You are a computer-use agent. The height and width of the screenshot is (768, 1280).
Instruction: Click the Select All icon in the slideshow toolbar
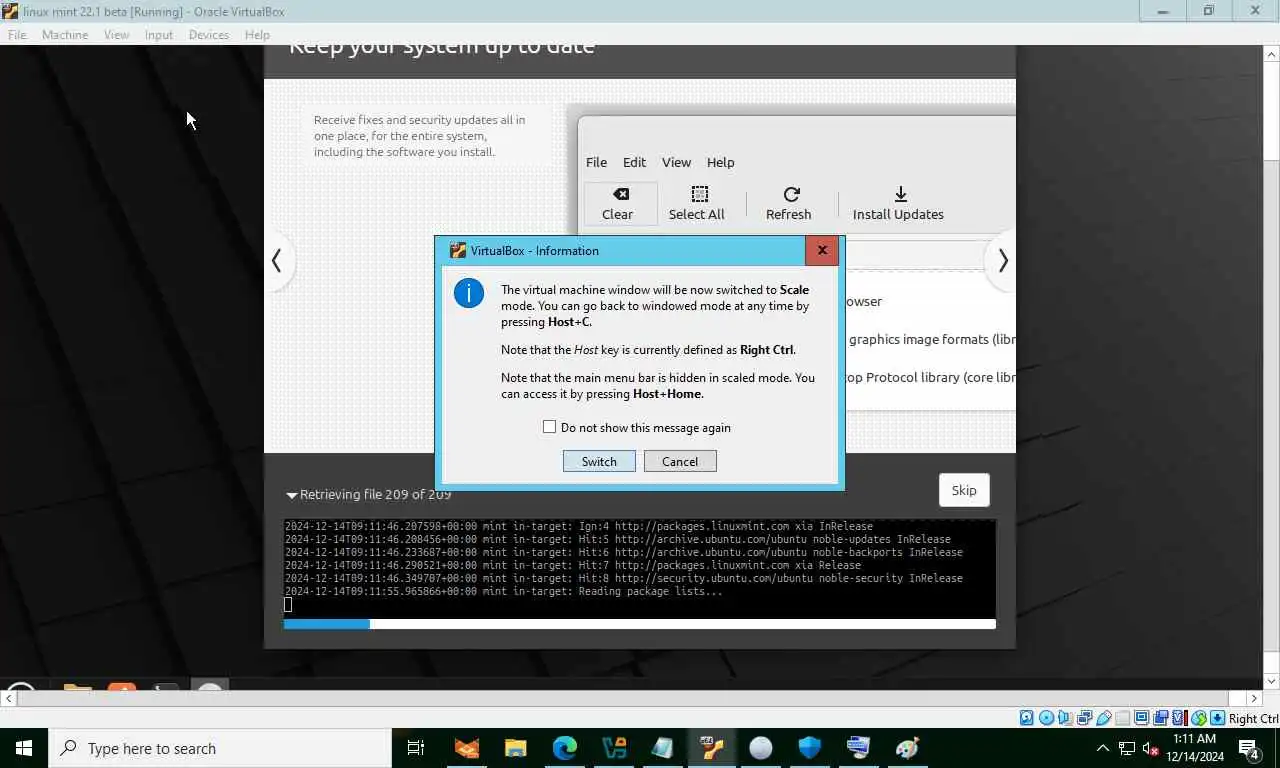click(699, 194)
